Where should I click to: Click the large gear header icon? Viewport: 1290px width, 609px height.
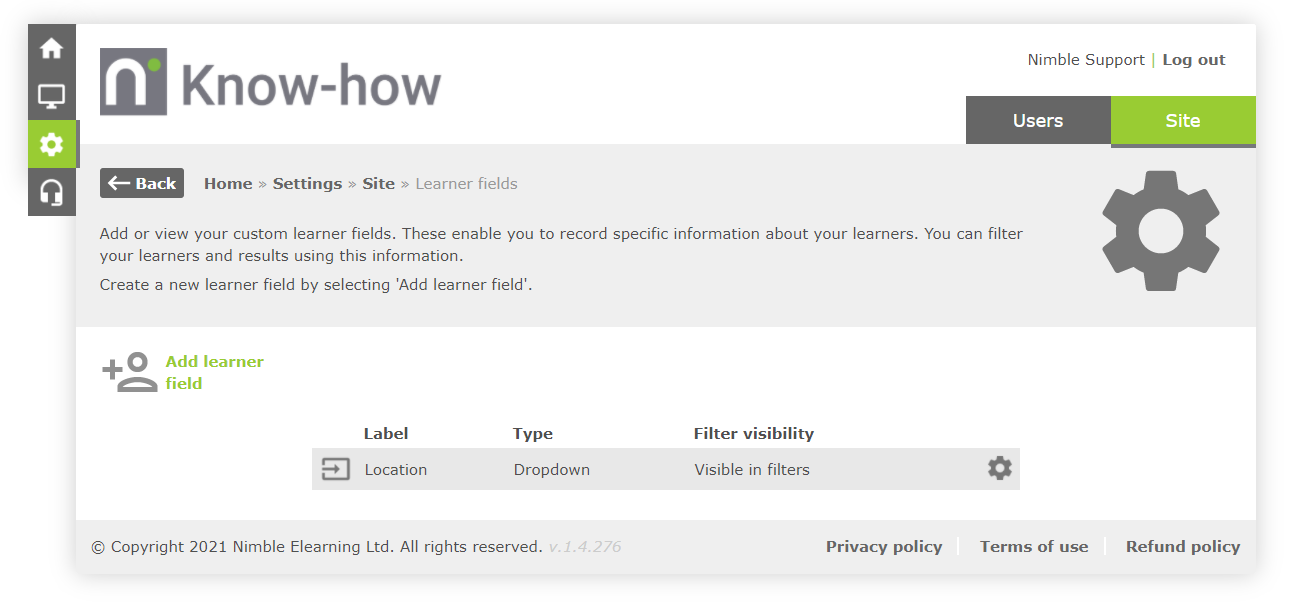tap(1160, 231)
